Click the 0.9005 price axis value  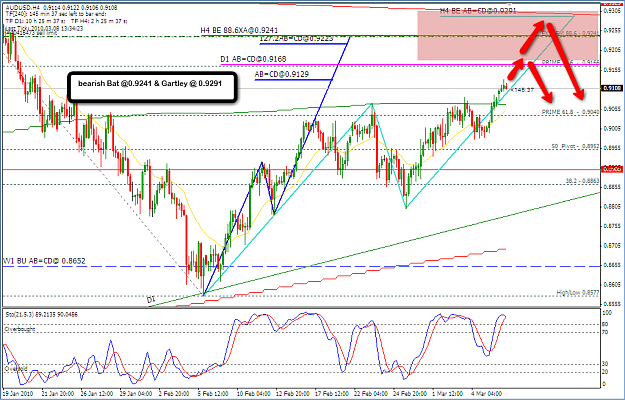(613, 128)
